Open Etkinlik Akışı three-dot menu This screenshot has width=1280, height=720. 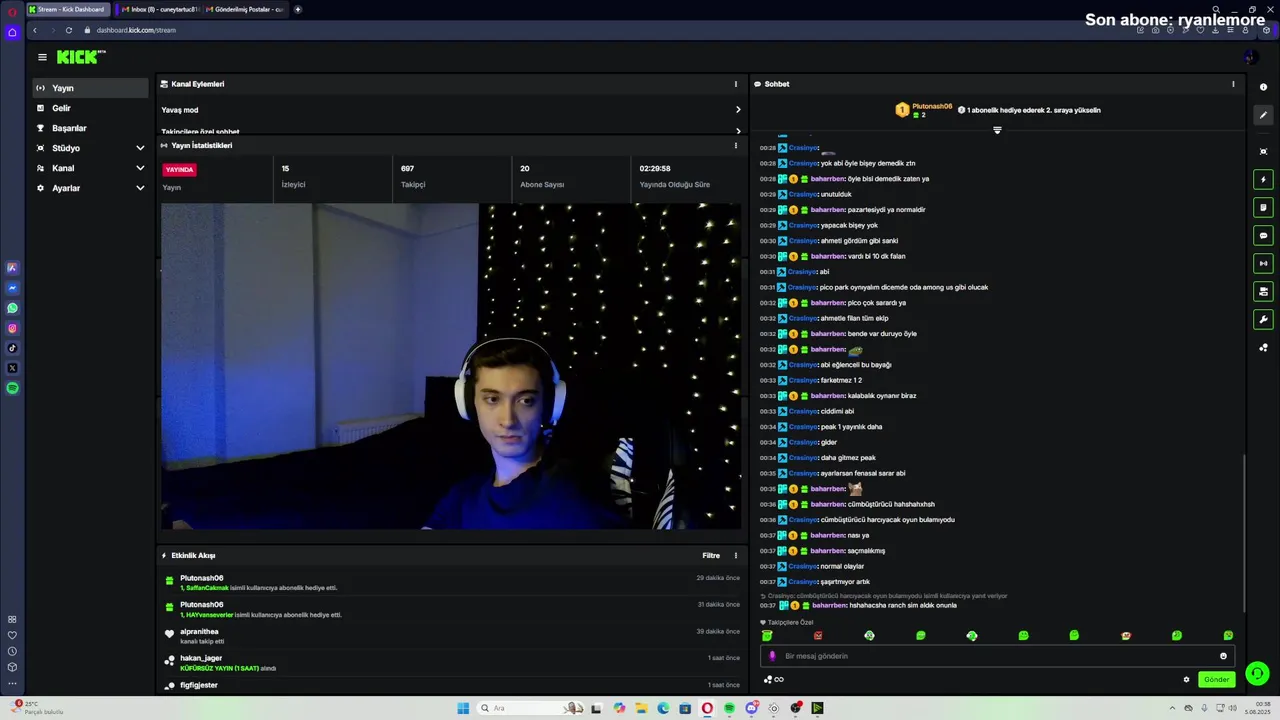coord(736,556)
